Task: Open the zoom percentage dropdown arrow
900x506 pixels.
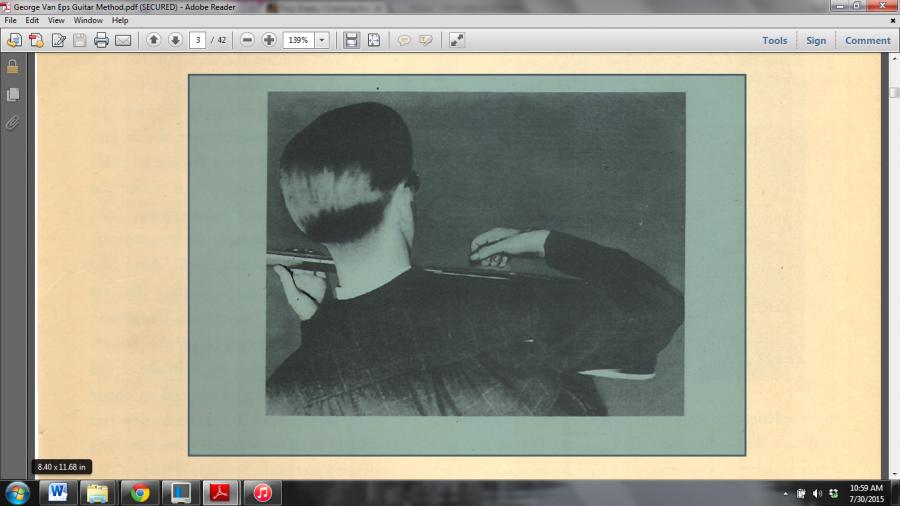Action: coord(322,40)
